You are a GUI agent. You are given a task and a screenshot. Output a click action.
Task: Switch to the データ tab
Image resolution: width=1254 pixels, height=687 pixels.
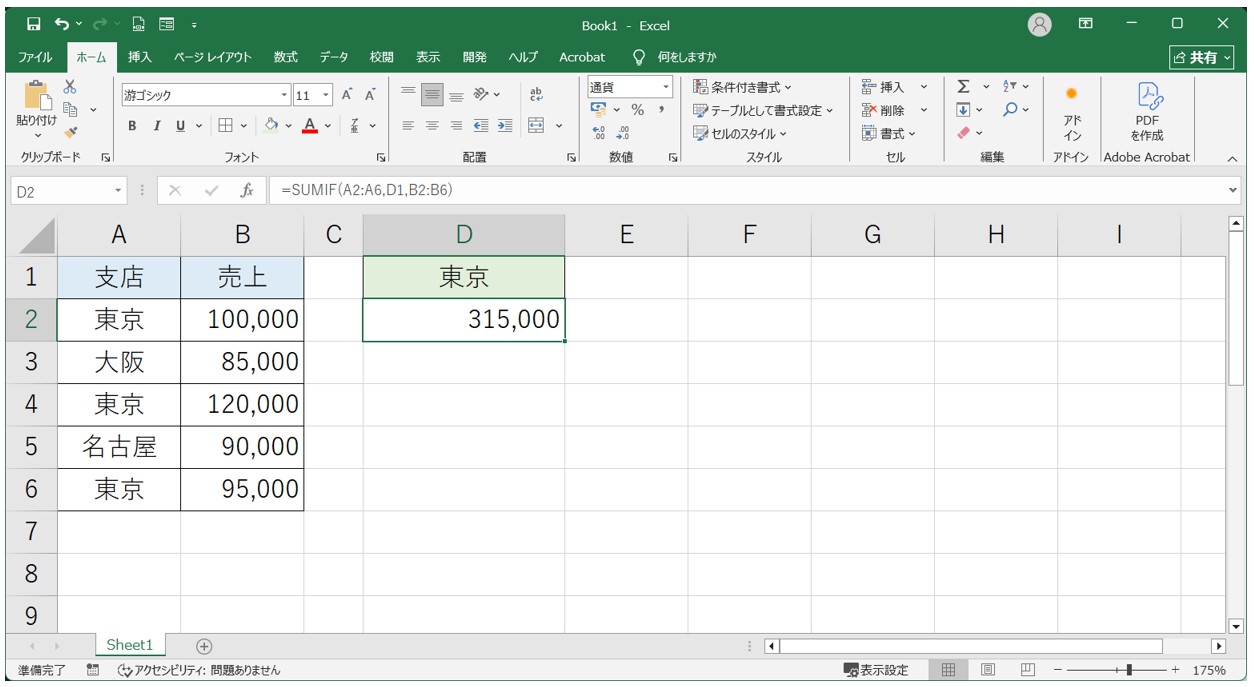click(334, 57)
